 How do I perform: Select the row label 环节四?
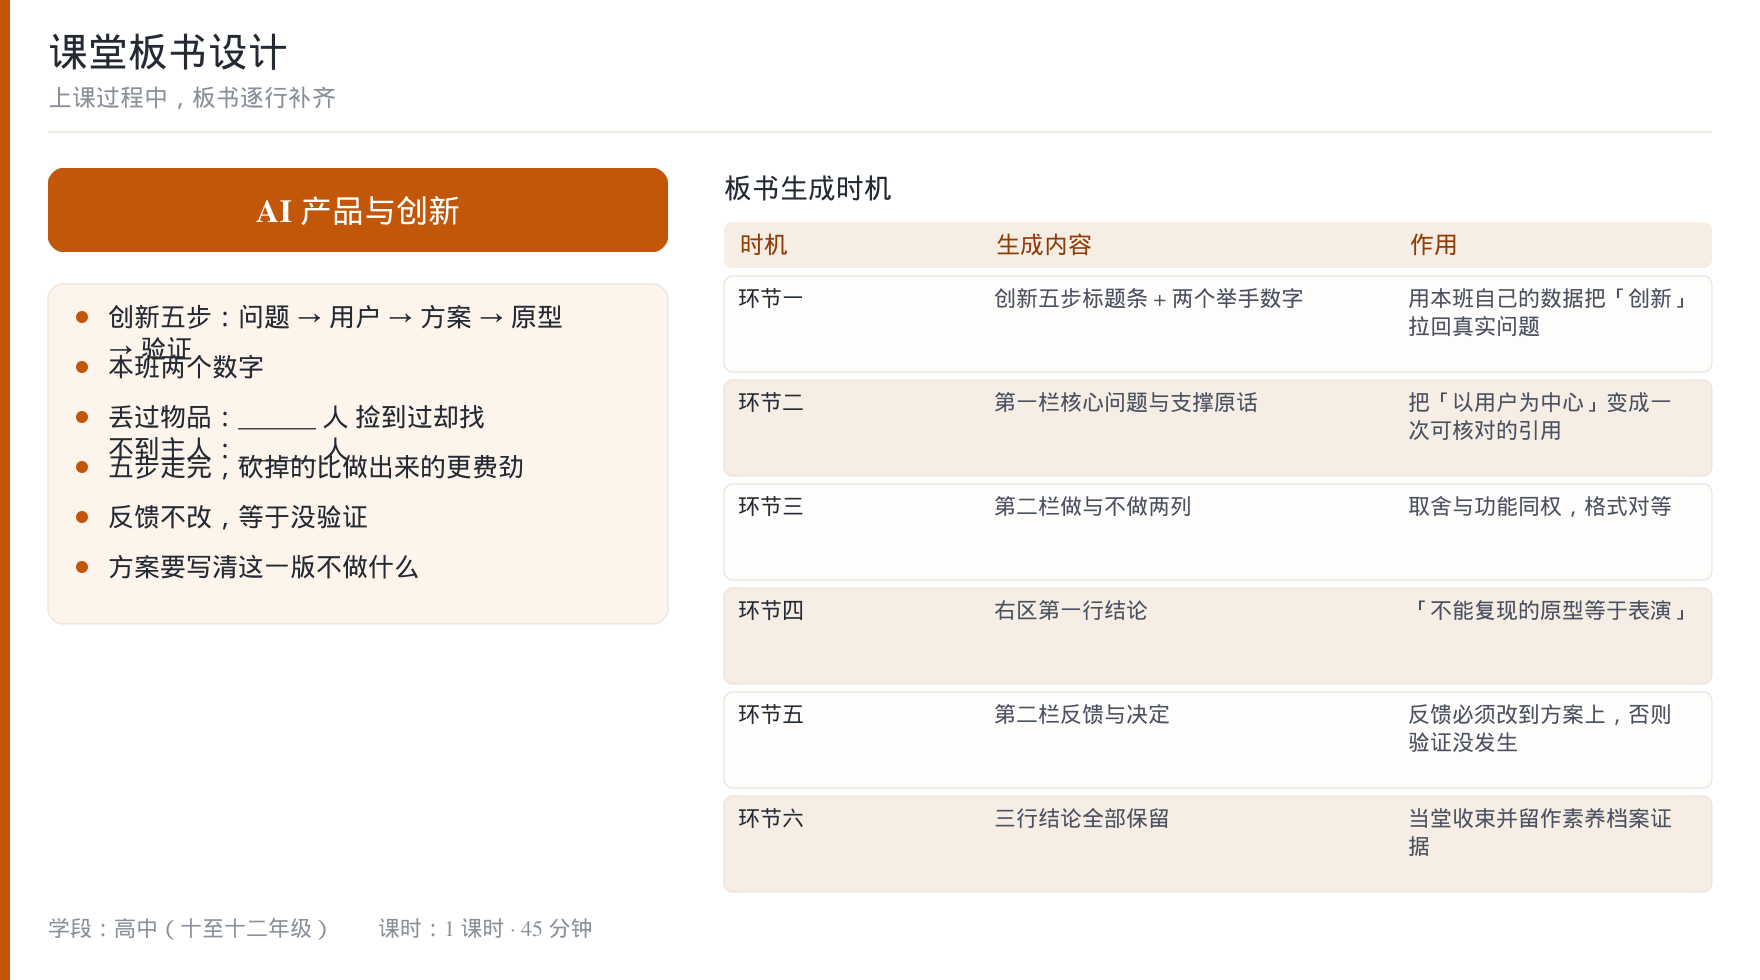point(771,610)
